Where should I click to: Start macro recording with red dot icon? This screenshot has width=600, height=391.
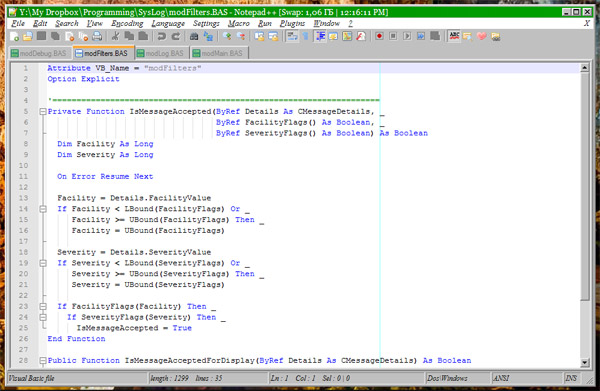[379, 36]
